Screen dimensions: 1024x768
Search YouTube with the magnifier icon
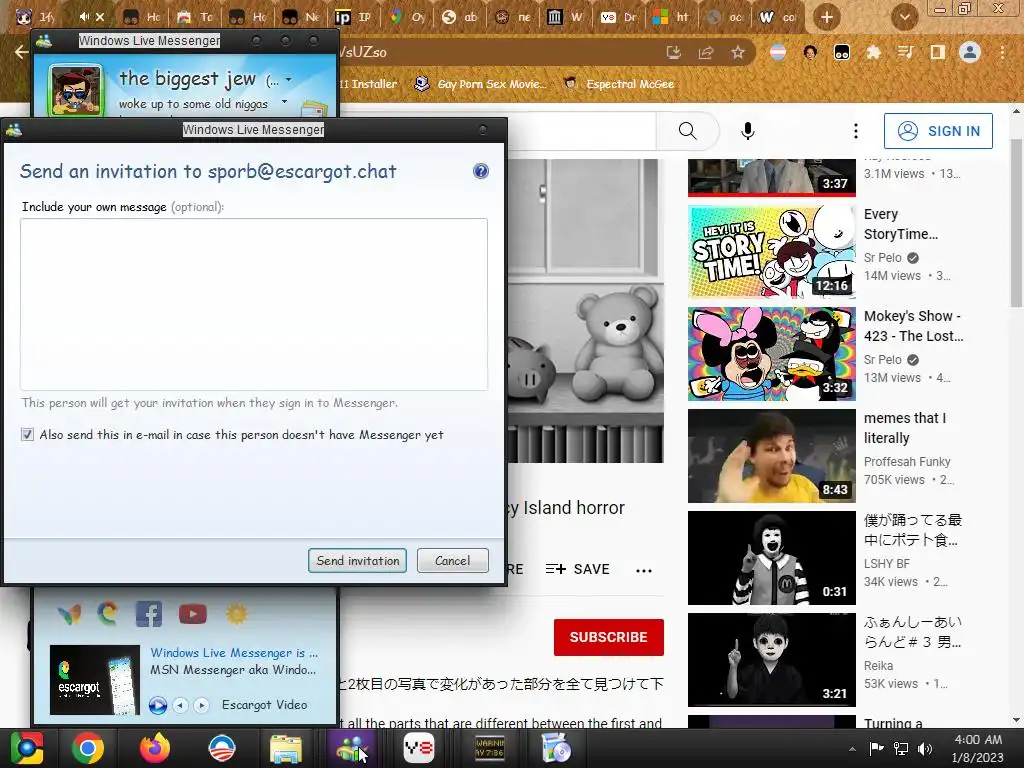tap(687, 131)
